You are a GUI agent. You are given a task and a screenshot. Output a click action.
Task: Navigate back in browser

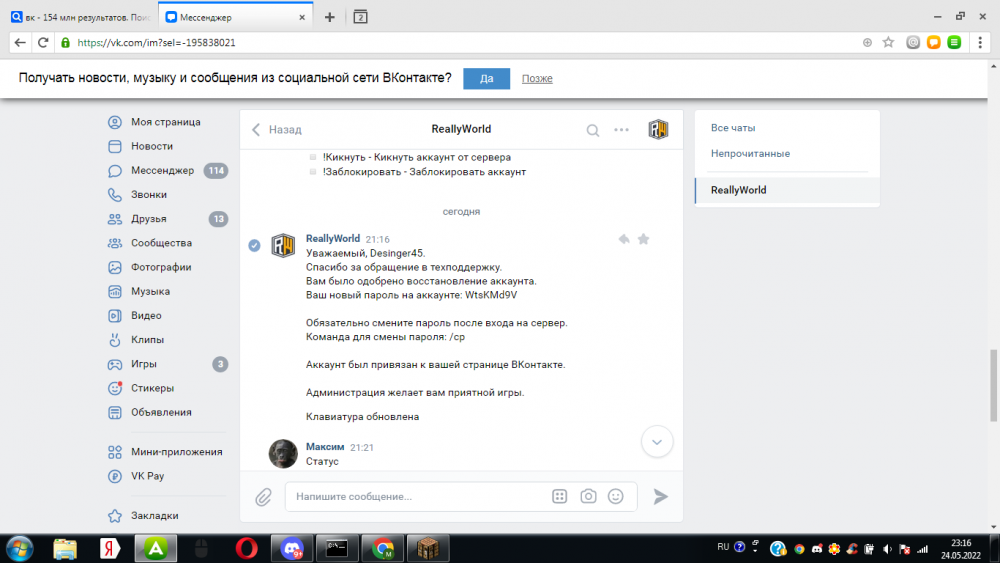(x=20, y=43)
